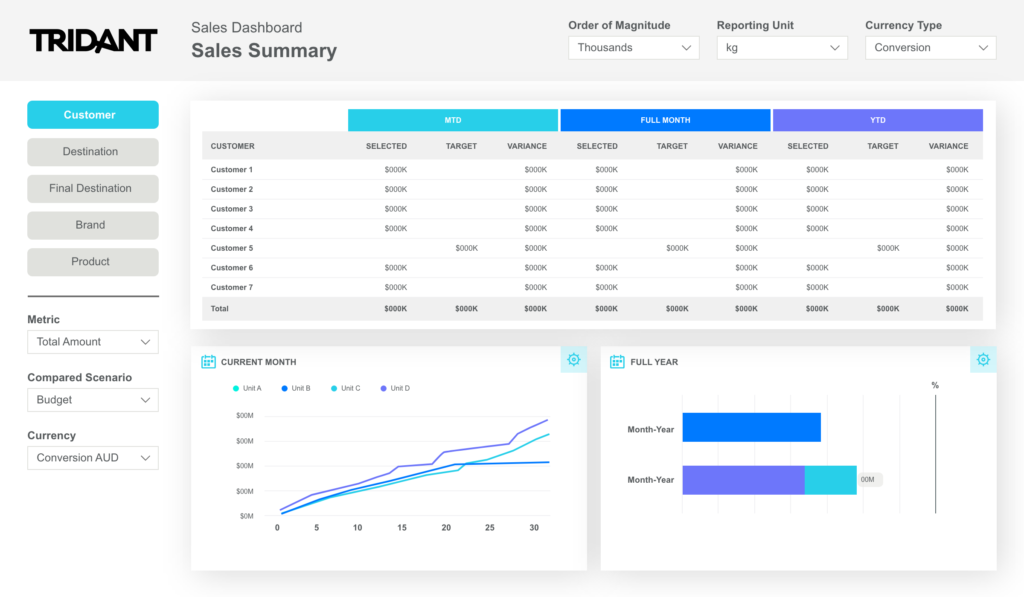
Task: Click the calendar icon beside Current Month
Action: [208, 362]
